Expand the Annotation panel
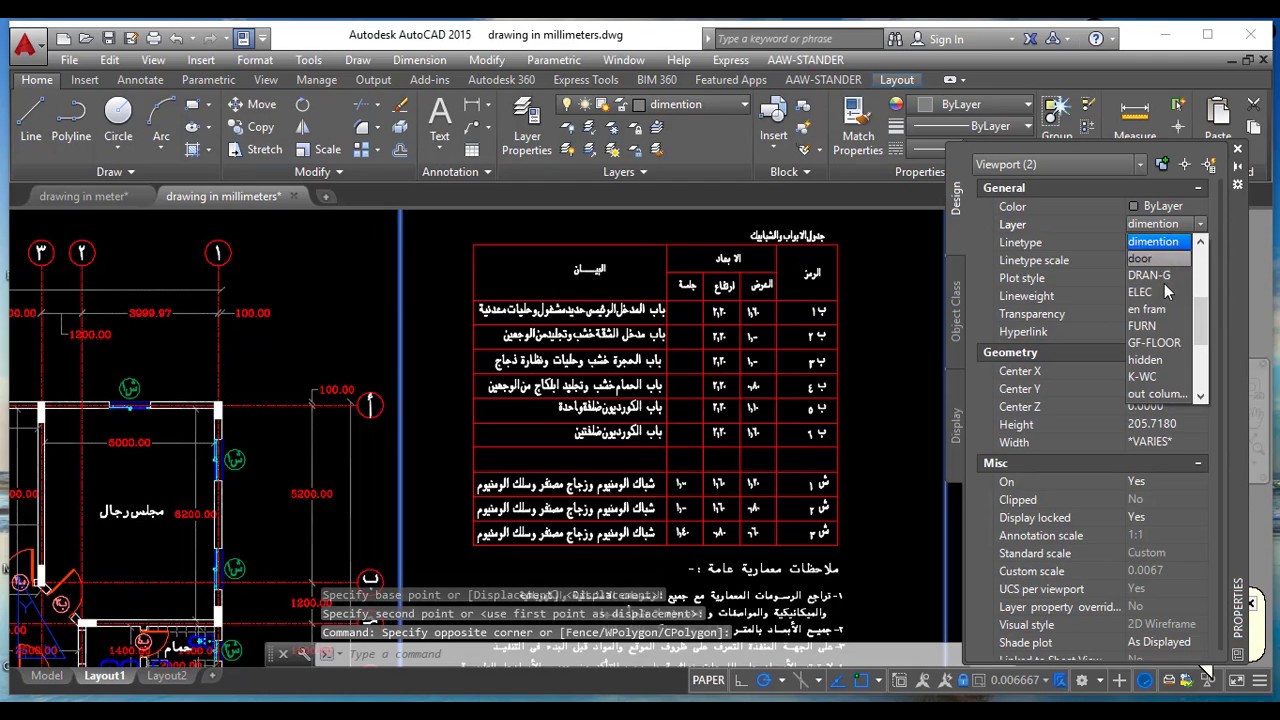Image resolution: width=1280 pixels, height=720 pixels. [456, 172]
